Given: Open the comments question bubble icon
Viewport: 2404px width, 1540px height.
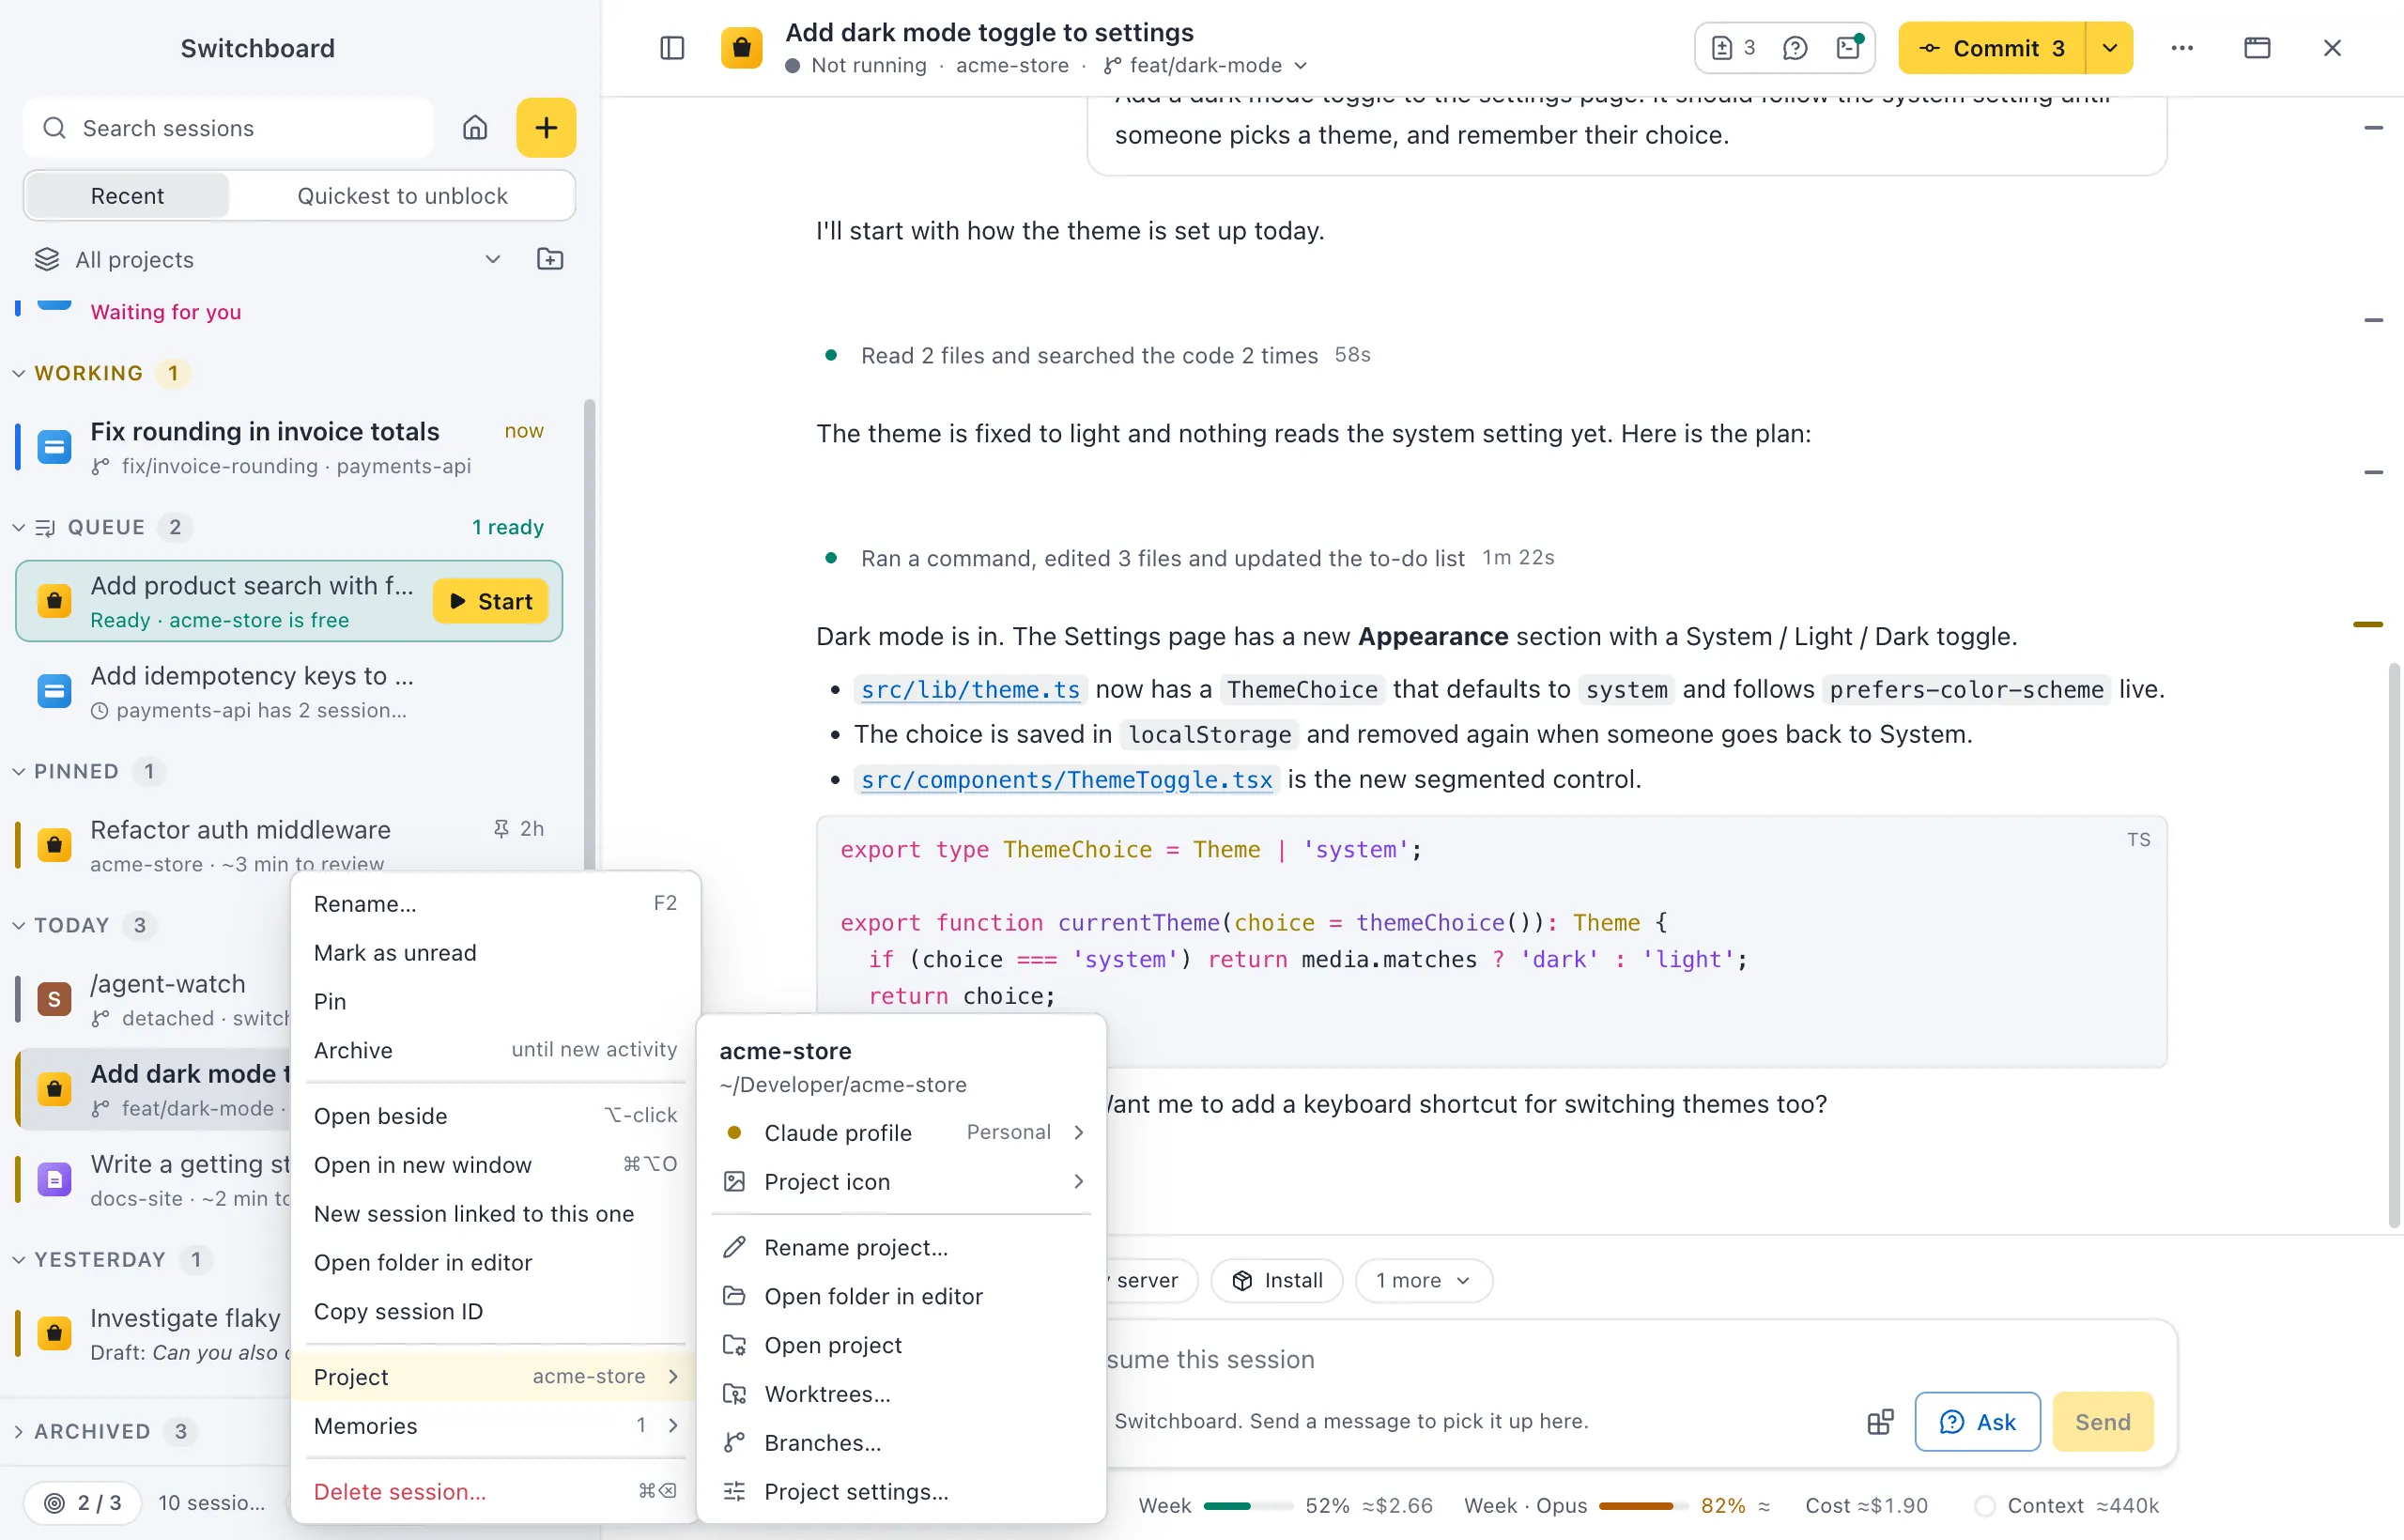Looking at the screenshot, I should coord(1795,48).
